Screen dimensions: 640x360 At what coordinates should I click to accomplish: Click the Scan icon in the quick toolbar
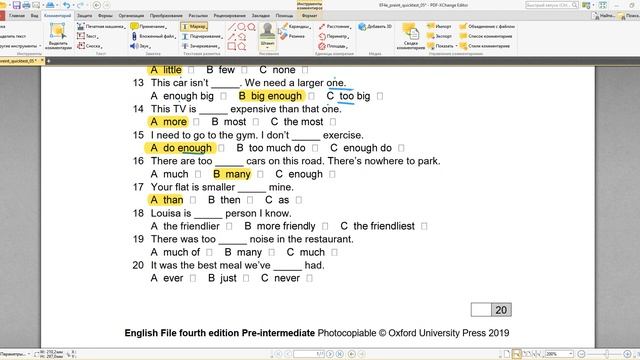50,5
